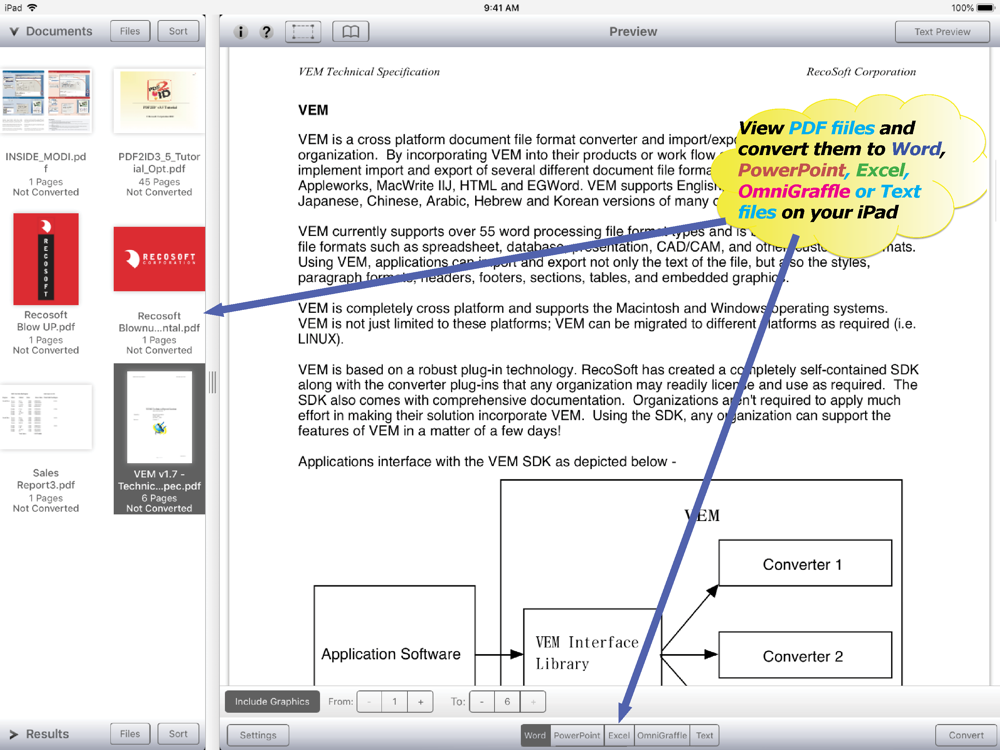
Task: Decrease the From page number
Action: click(x=369, y=702)
